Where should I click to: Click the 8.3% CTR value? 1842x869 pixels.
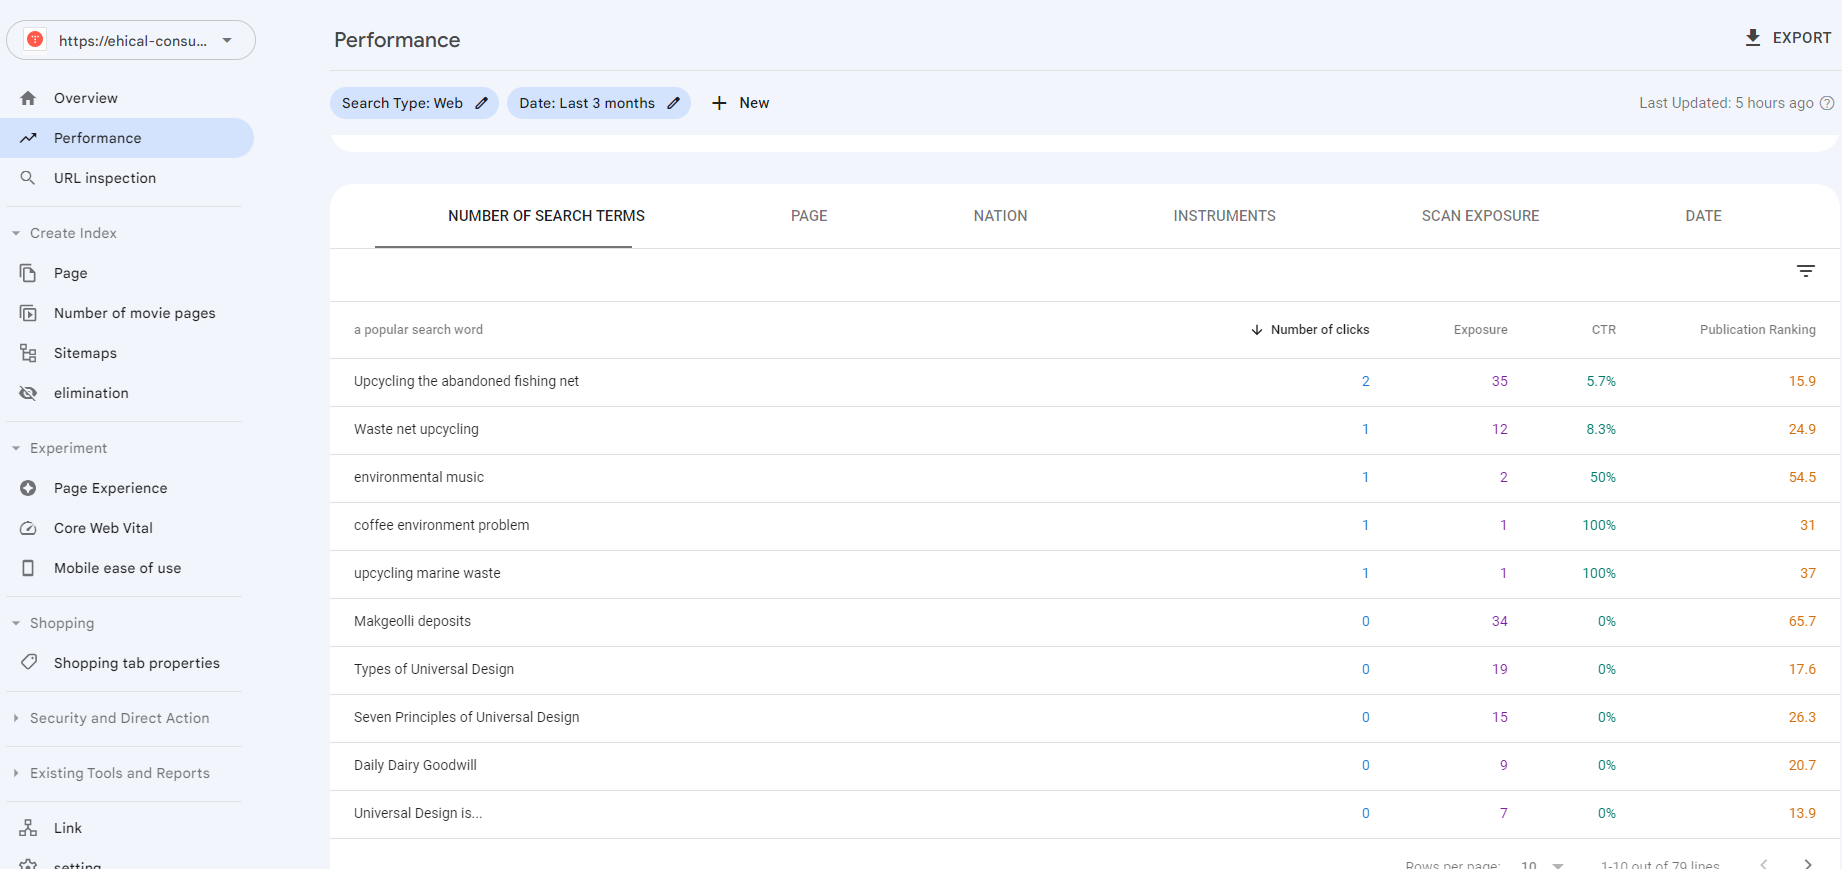[x=1601, y=429]
